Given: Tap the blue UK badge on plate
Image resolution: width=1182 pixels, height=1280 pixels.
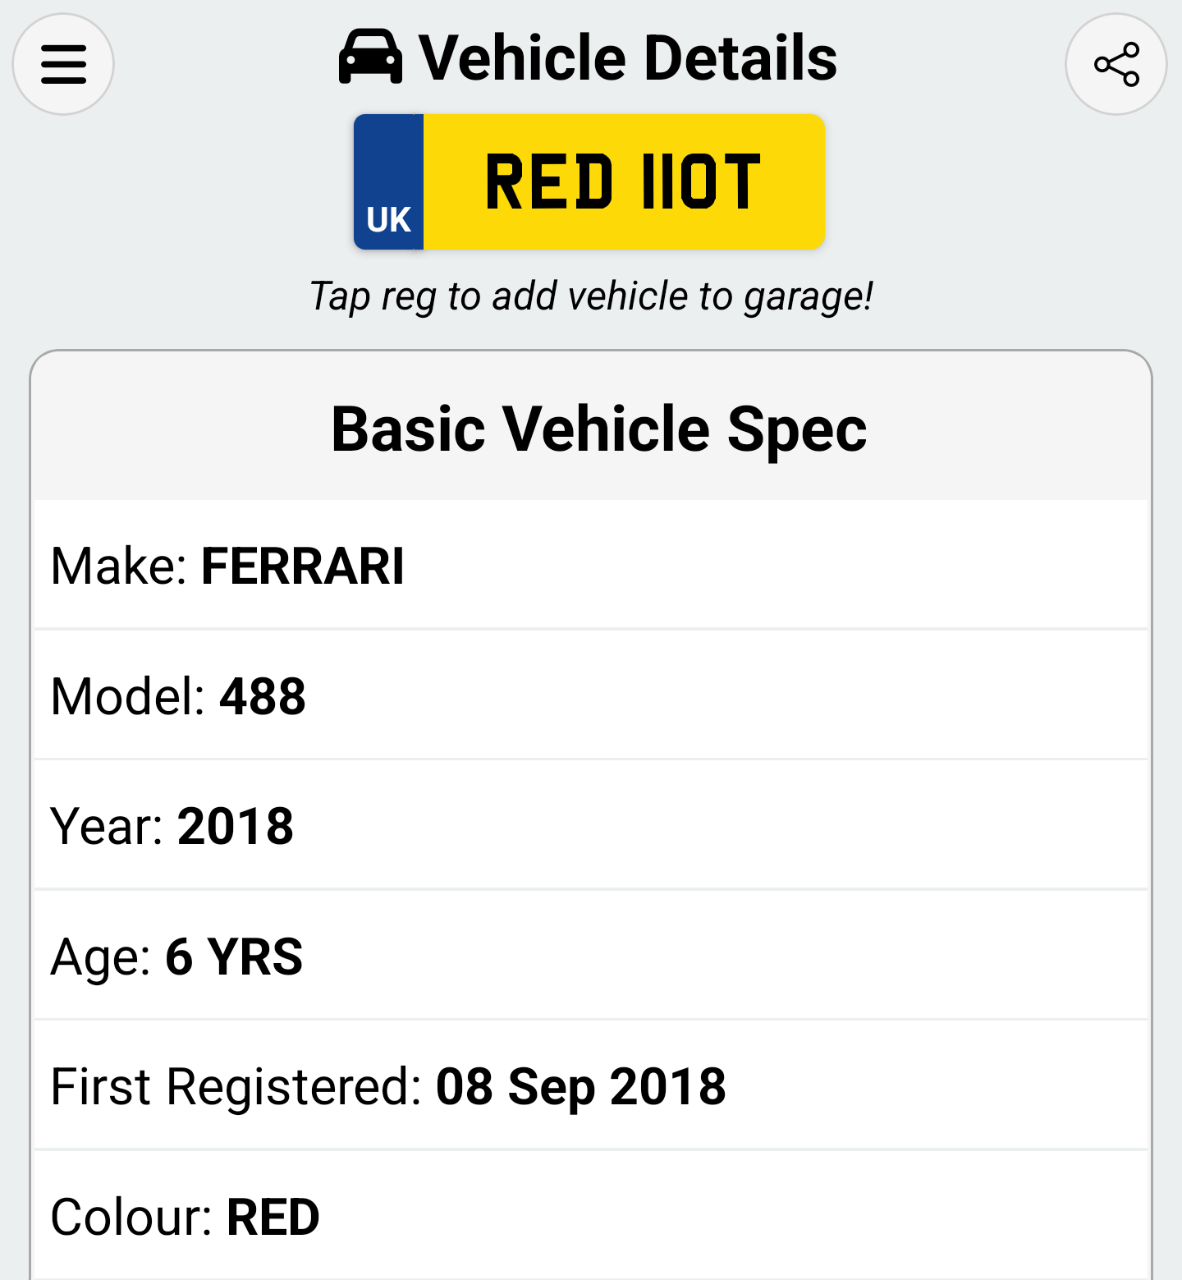Looking at the screenshot, I should [x=389, y=182].
